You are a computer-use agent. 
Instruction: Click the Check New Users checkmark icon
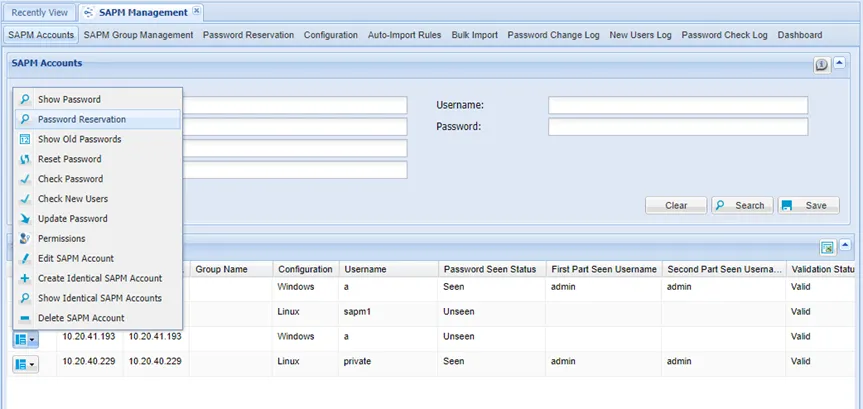(x=25, y=199)
